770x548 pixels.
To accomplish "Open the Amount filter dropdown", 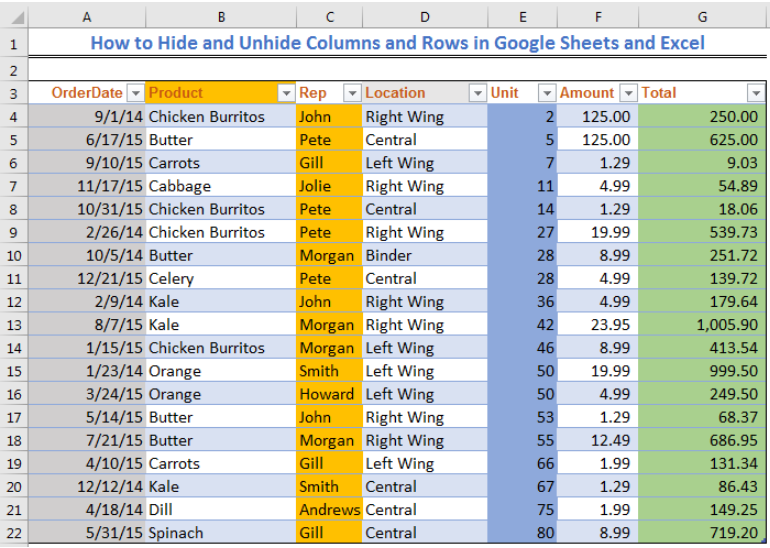I will [629, 93].
